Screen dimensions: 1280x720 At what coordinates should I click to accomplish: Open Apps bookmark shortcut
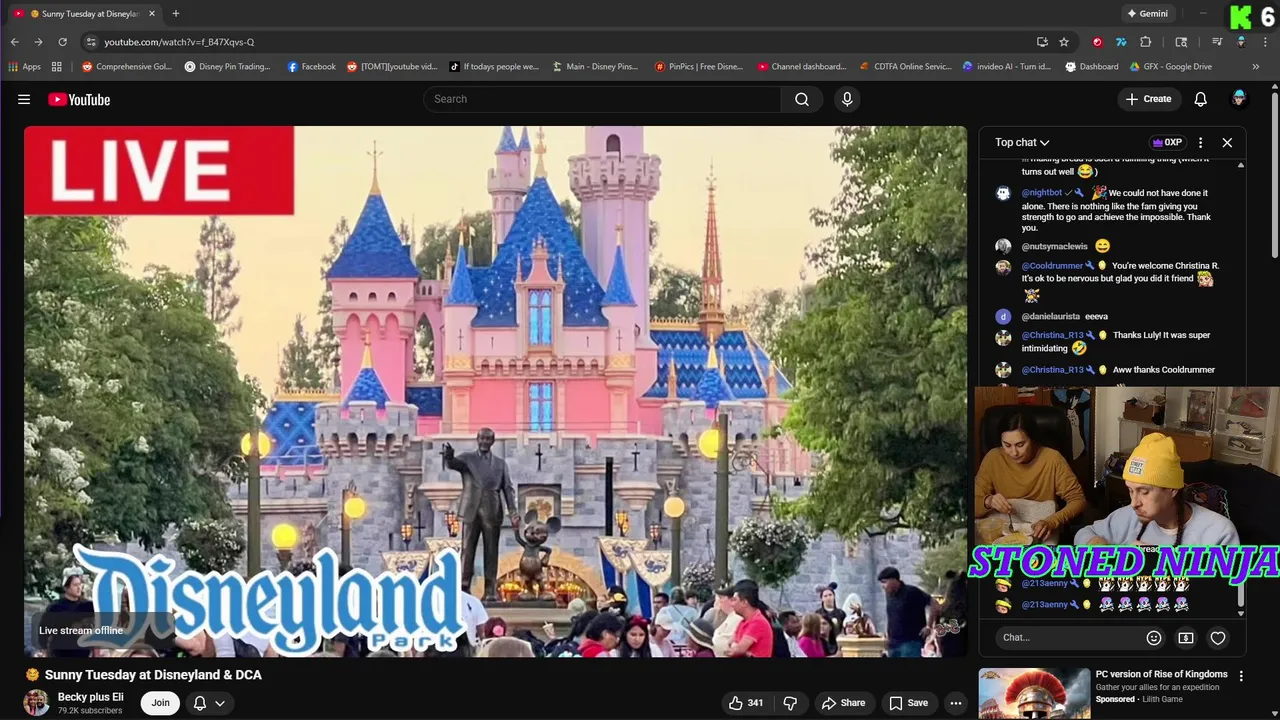(x=25, y=67)
